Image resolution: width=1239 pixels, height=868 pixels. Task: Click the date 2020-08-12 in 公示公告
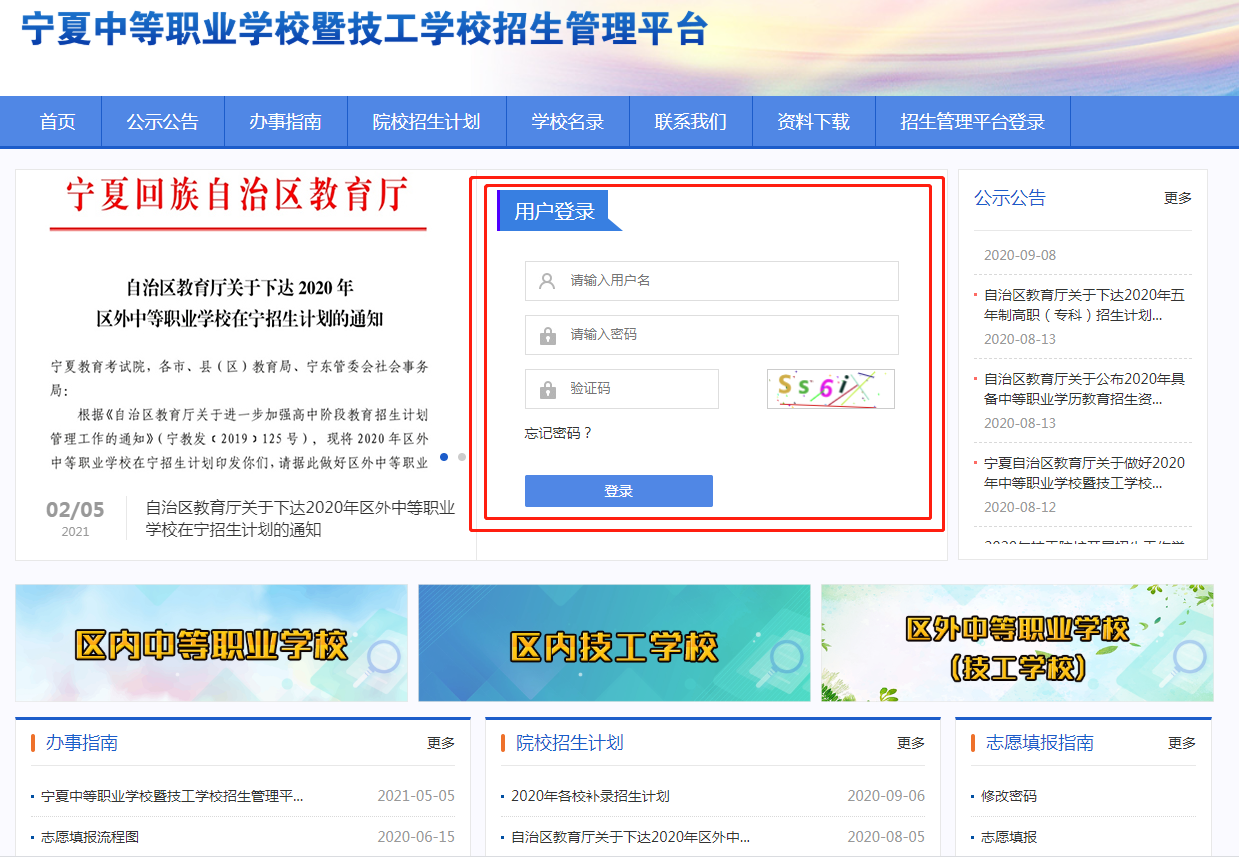tap(1020, 507)
